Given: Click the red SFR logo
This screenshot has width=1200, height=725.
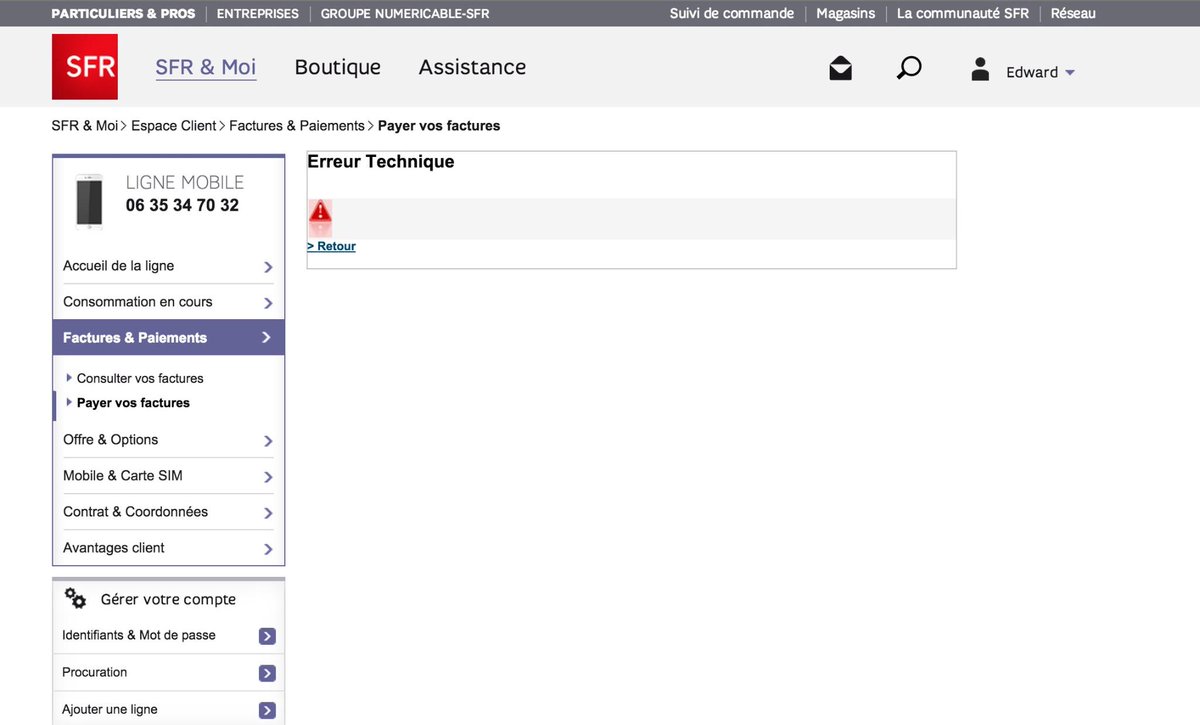Looking at the screenshot, I should [x=85, y=67].
